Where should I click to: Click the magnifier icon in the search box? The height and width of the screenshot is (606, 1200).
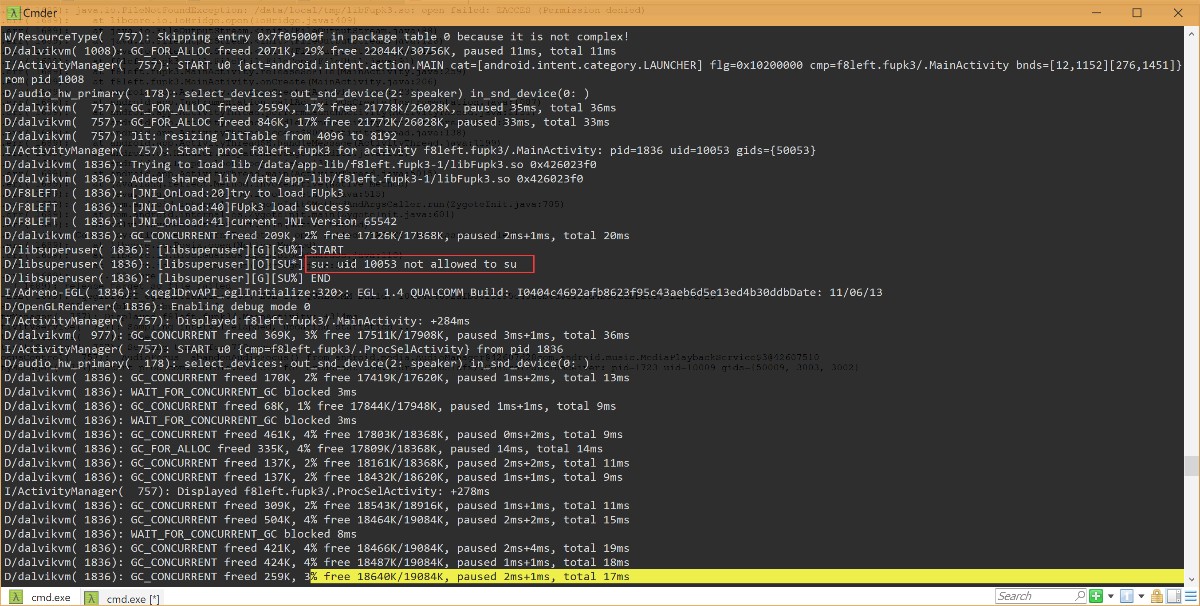pos(1078,597)
